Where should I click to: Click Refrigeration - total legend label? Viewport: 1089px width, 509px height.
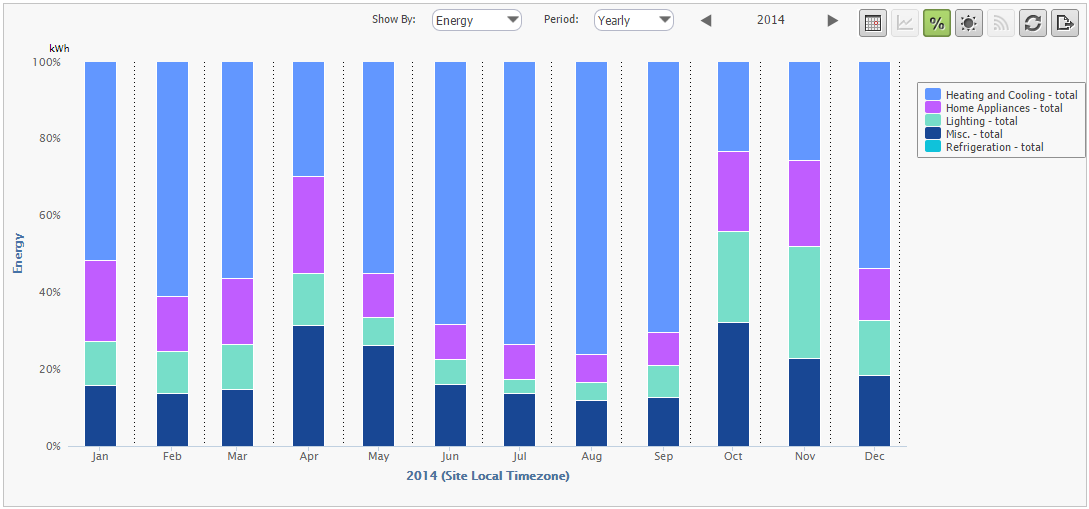(x=994, y=147)
